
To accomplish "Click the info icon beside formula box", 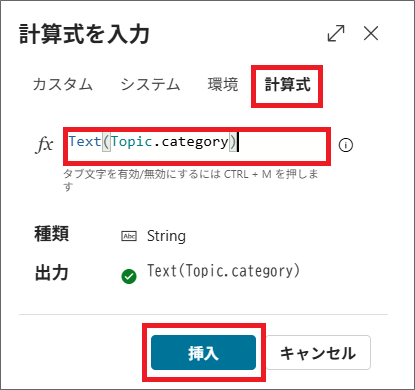I will click(346, 145).
